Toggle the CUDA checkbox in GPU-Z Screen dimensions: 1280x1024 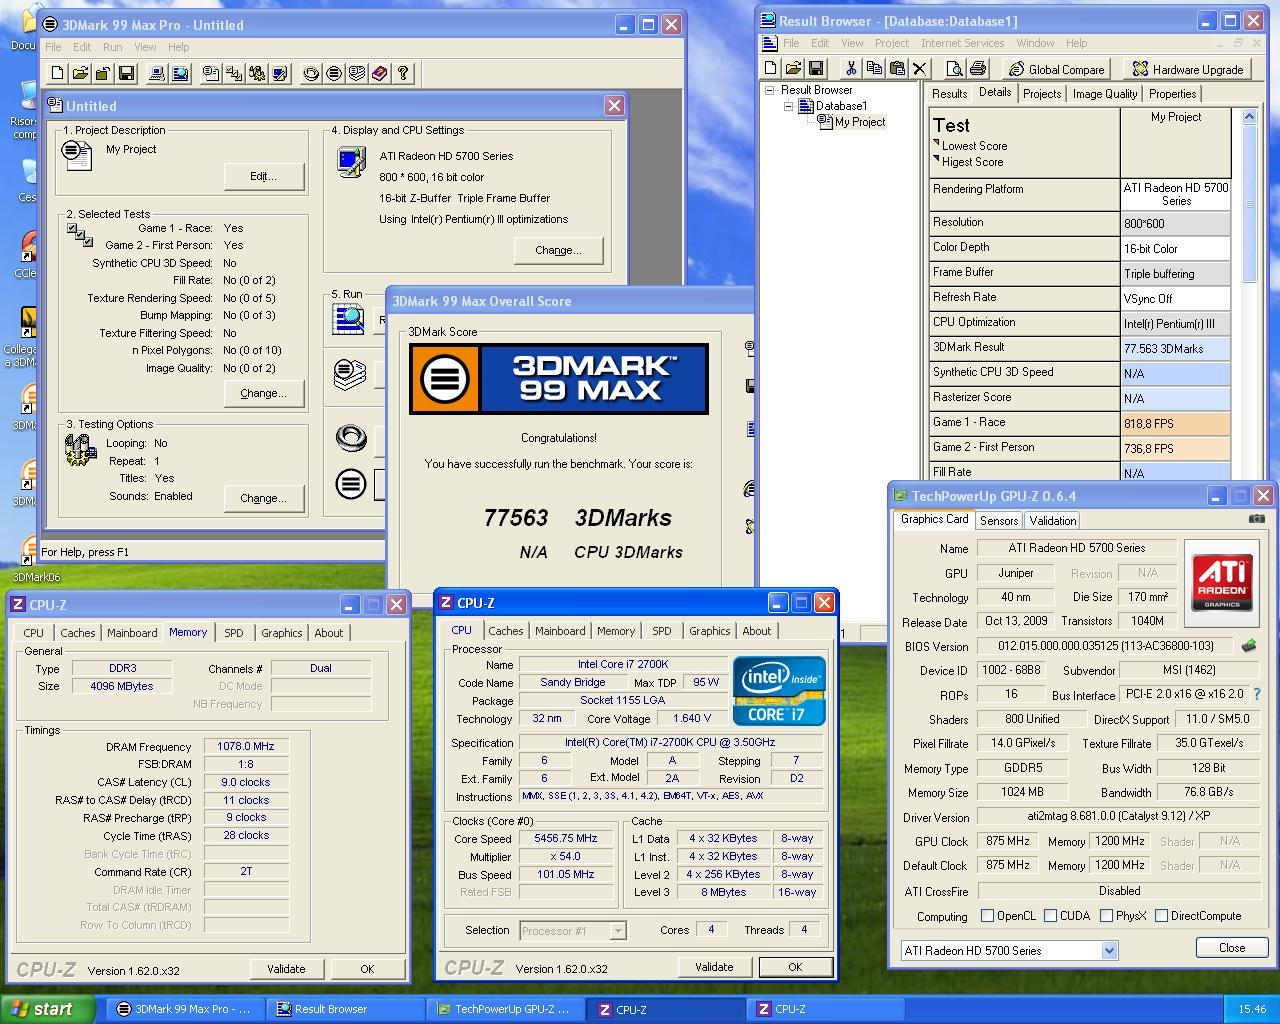pos(1050,916)
